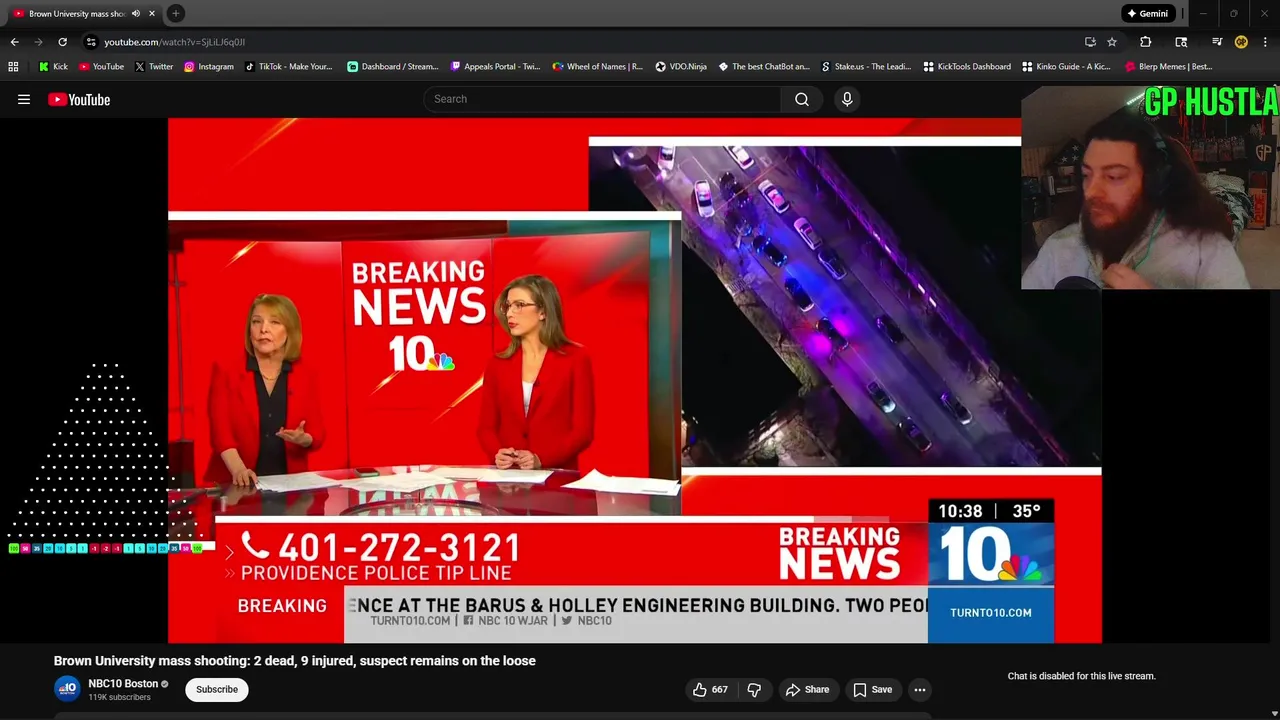Reload the YouTube page
This screenshot has width=1280, height=720.
click(62, 42)
